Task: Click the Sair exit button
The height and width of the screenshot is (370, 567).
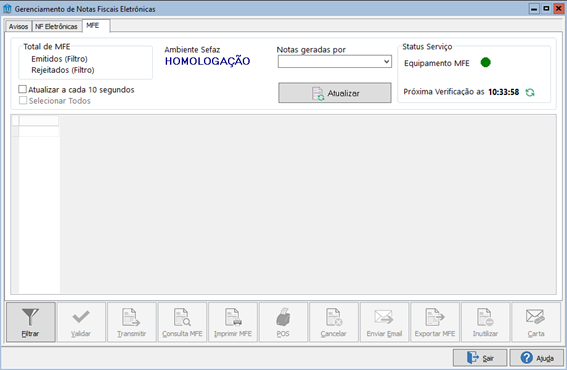Action: (480, 358)
